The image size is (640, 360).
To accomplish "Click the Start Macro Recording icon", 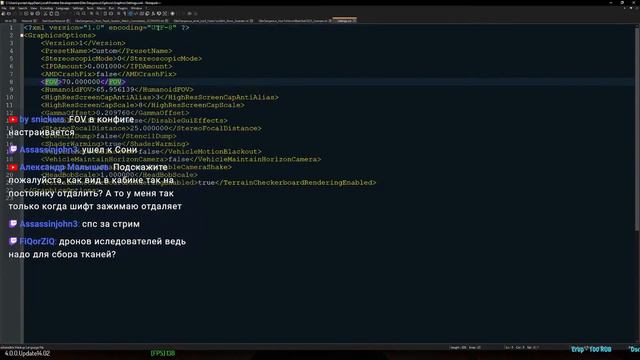I will point(173,13).
